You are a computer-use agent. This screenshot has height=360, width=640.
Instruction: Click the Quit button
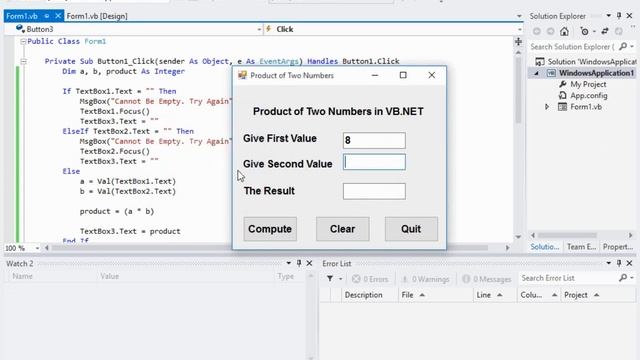pyautogui.click(x=411, y=229)
